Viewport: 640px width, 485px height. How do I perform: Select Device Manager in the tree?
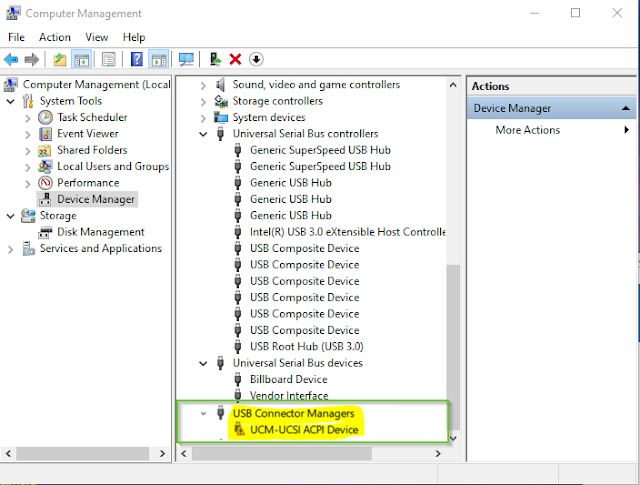[x=96, y=199]
